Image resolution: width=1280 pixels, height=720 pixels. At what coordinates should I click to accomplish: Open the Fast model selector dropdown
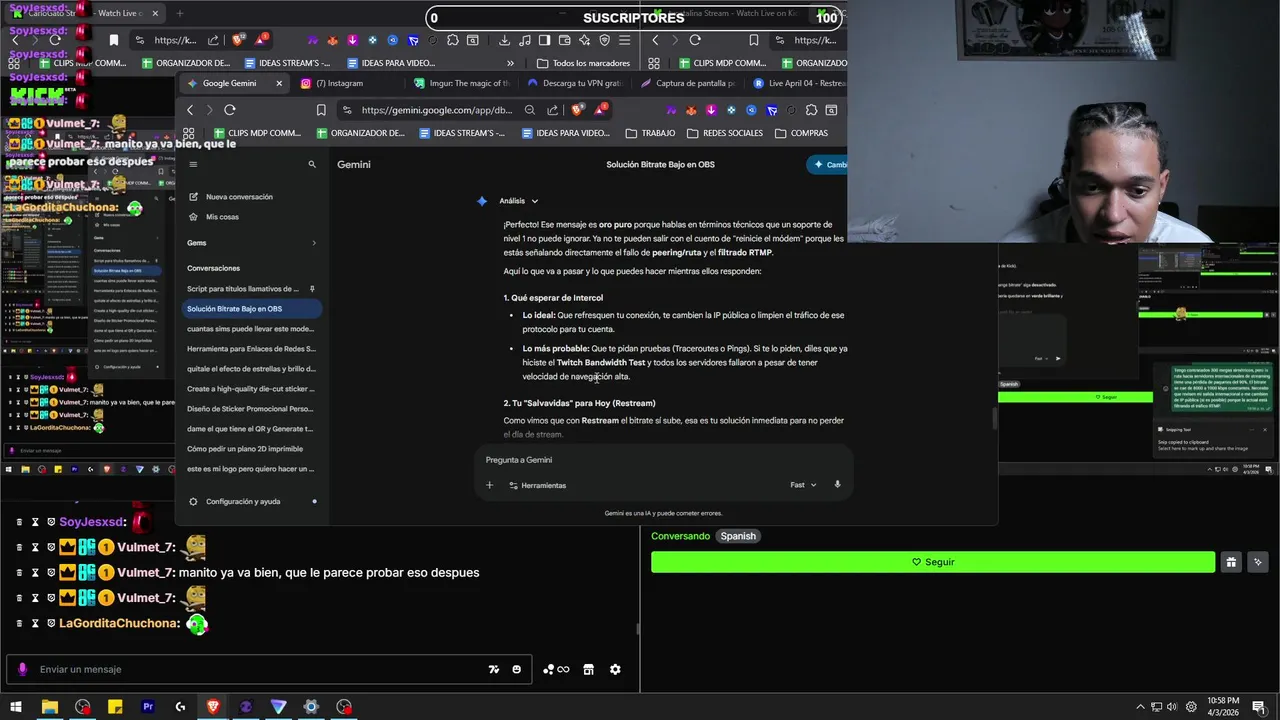803,485
